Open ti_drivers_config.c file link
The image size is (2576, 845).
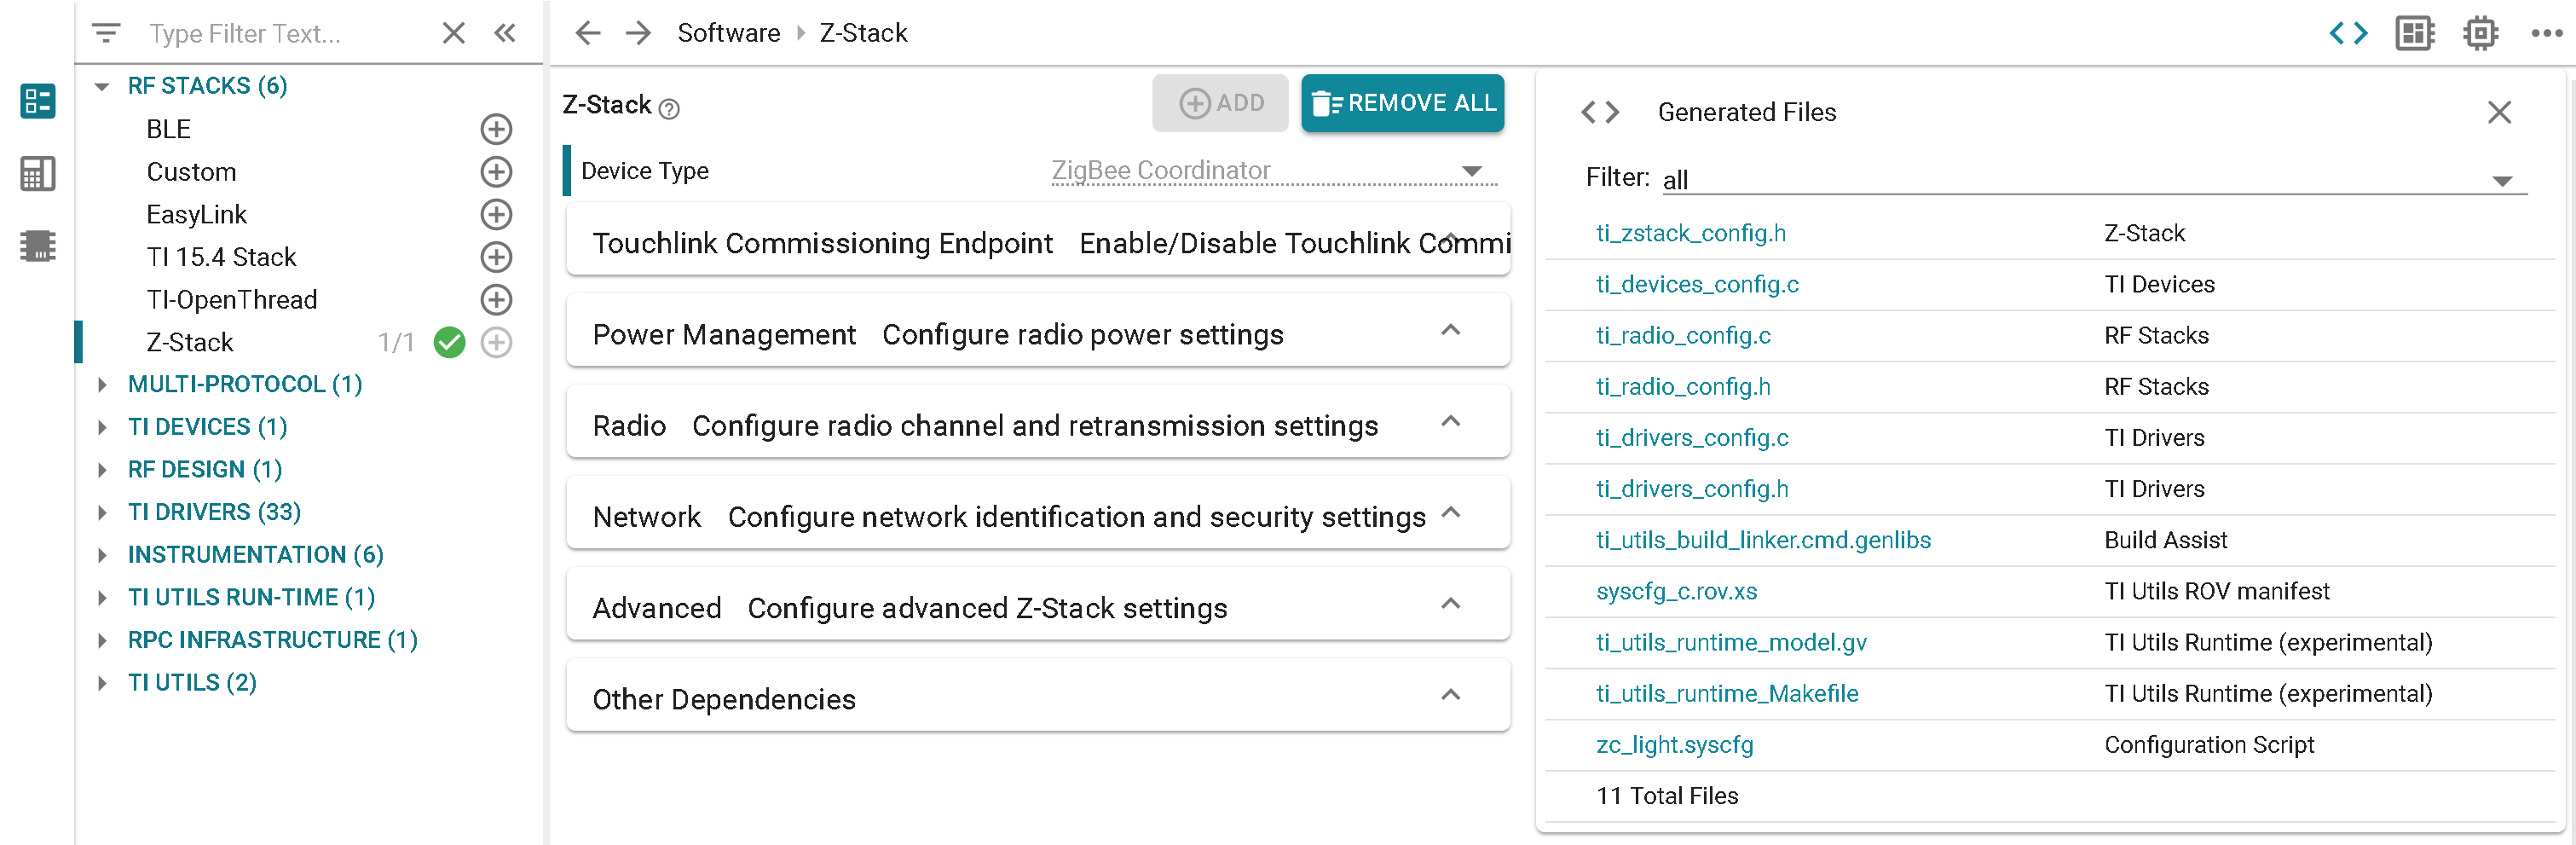coord(1692,437)
